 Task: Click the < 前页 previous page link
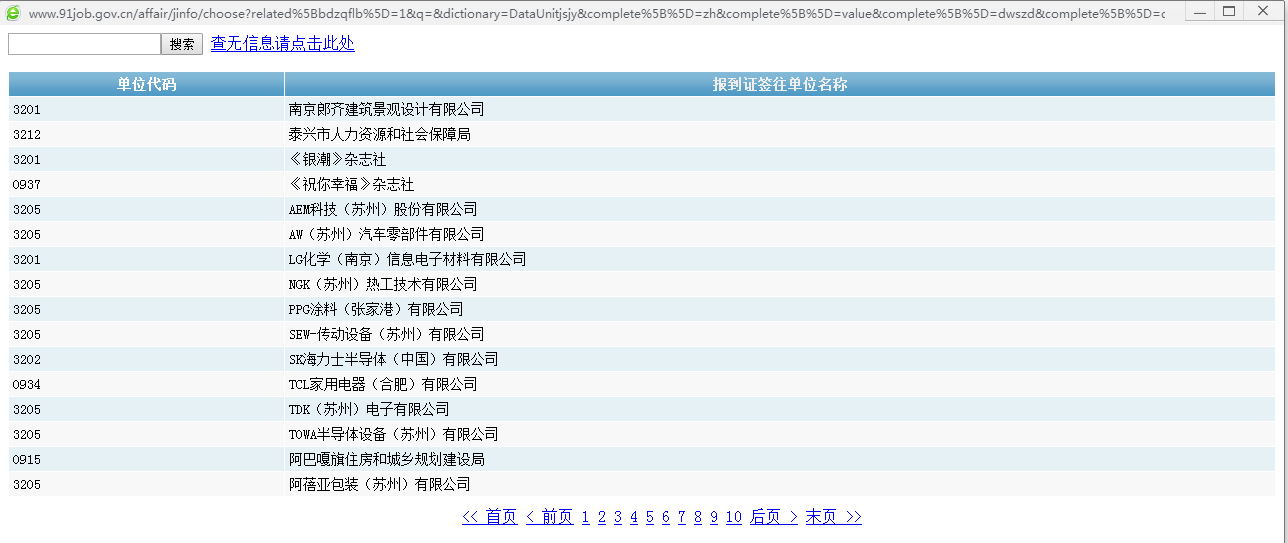click(549, 517)
